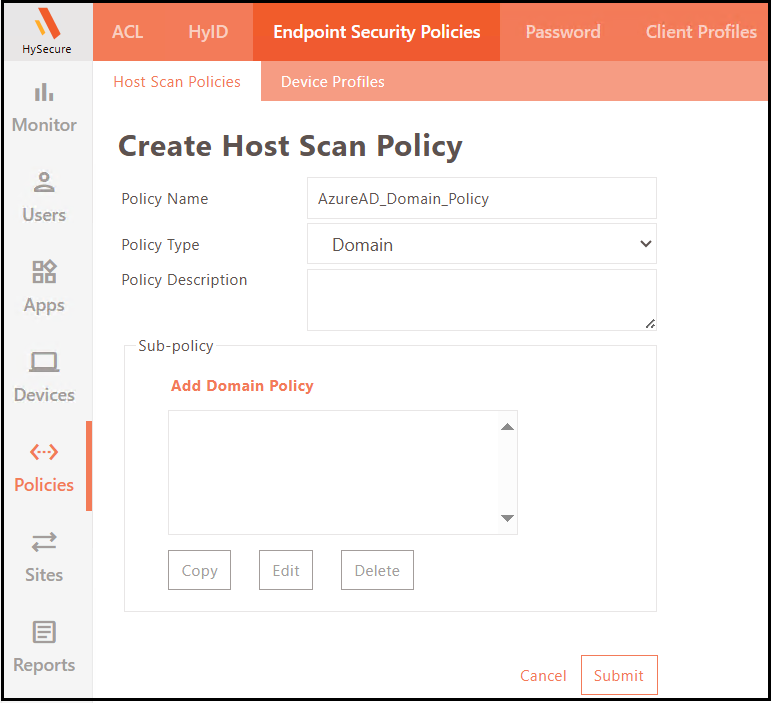Image resolution: width=771 pixels, height=703 pixels.
Task: Click into the Policy Description text area
Action: click(481, 299)
